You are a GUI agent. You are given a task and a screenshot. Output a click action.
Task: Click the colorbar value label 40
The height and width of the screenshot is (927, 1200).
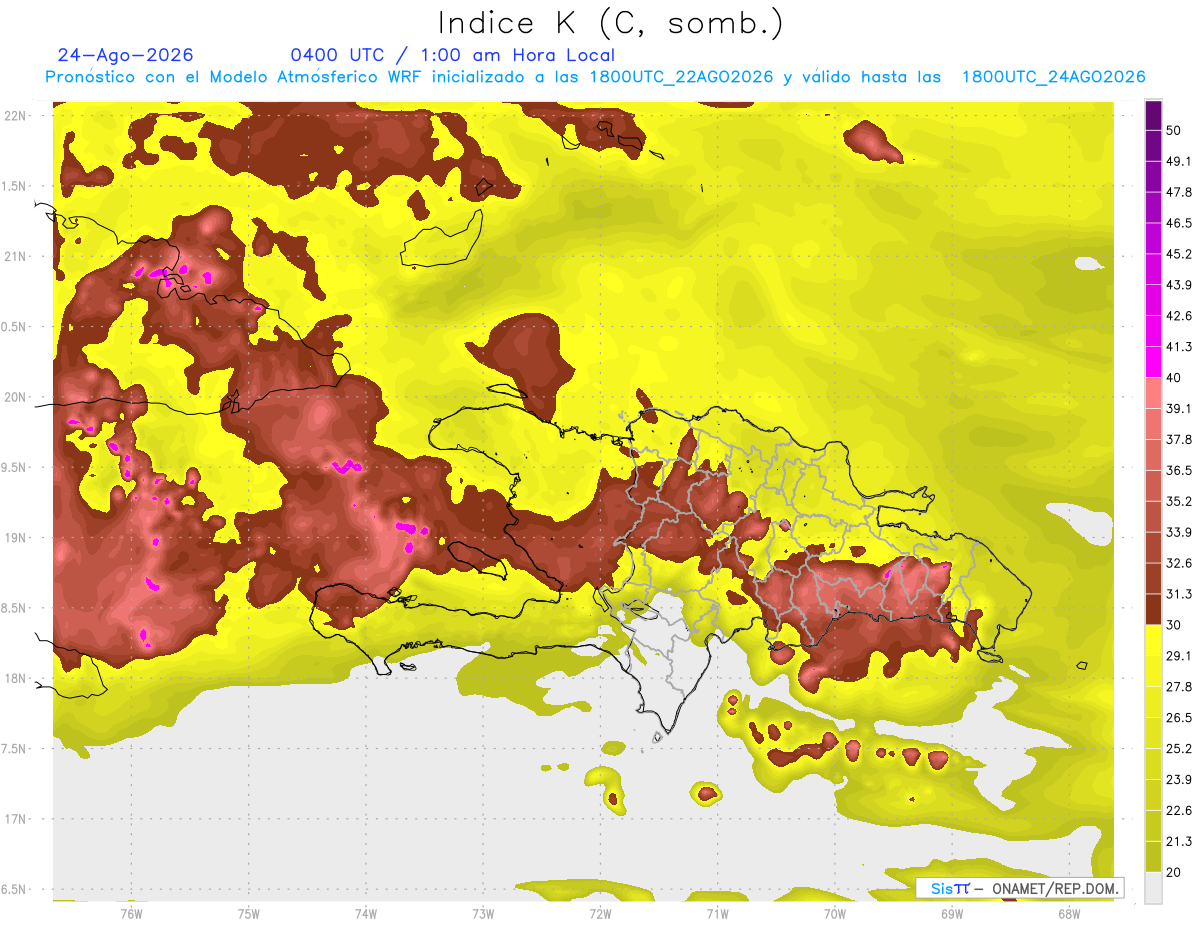tap(1174, 377)
